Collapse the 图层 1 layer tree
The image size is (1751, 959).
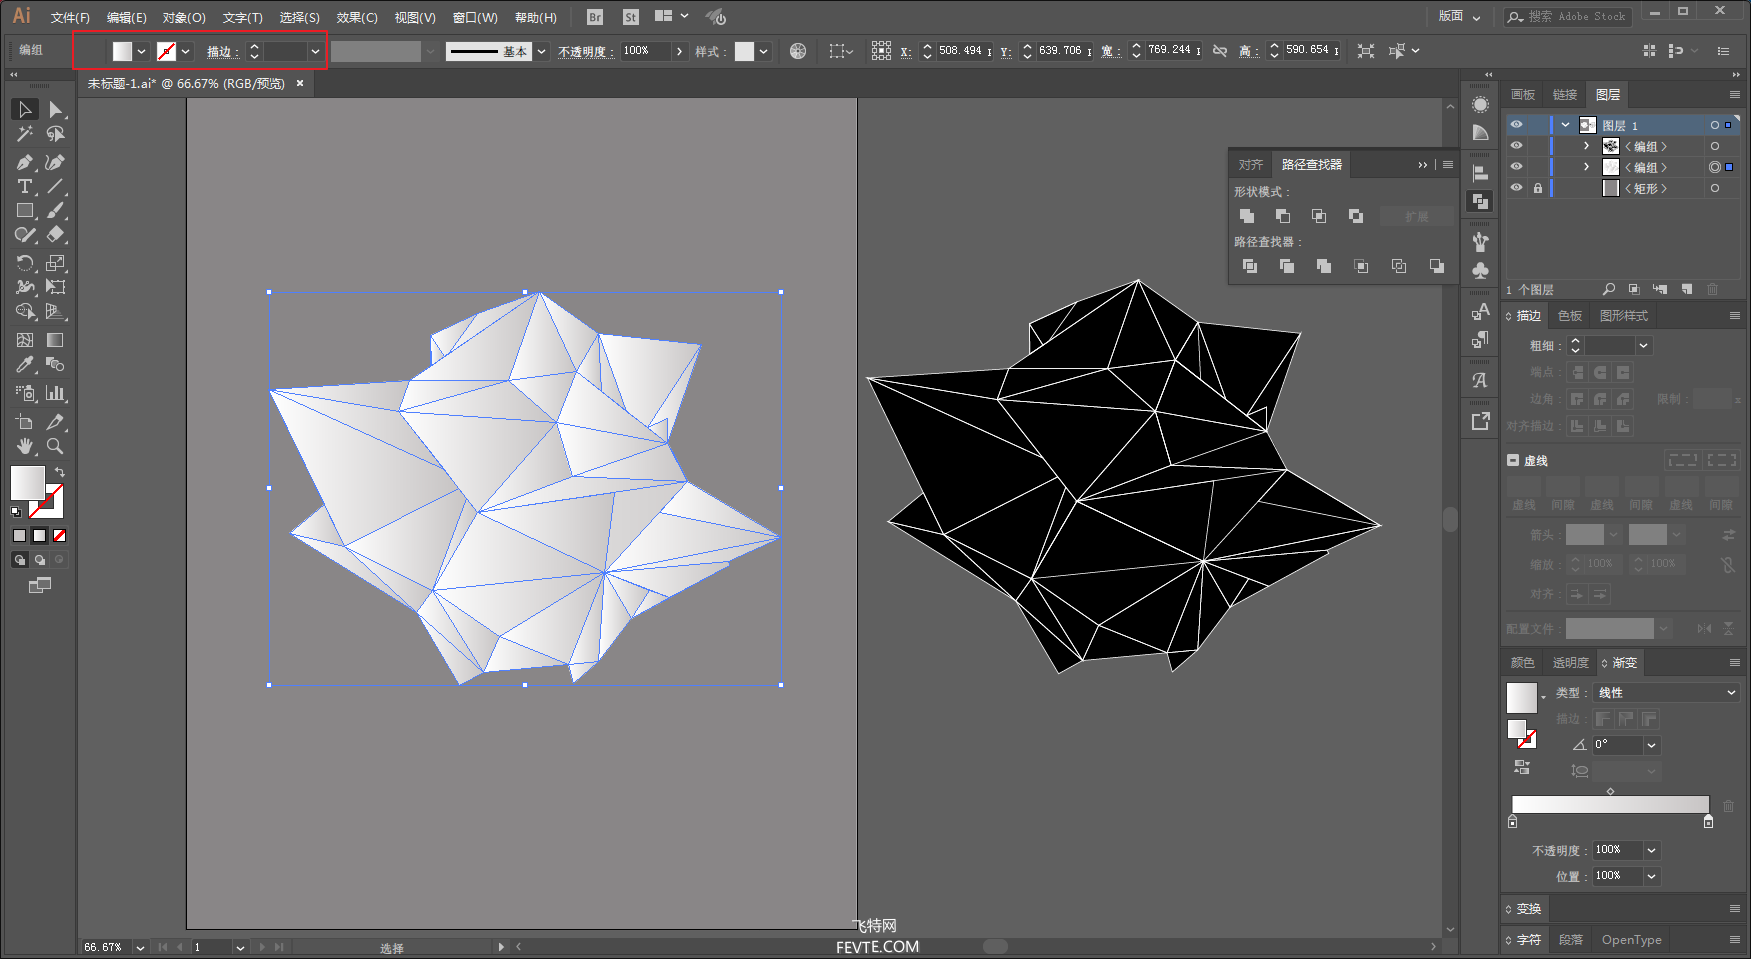[x=1566, y=125]
